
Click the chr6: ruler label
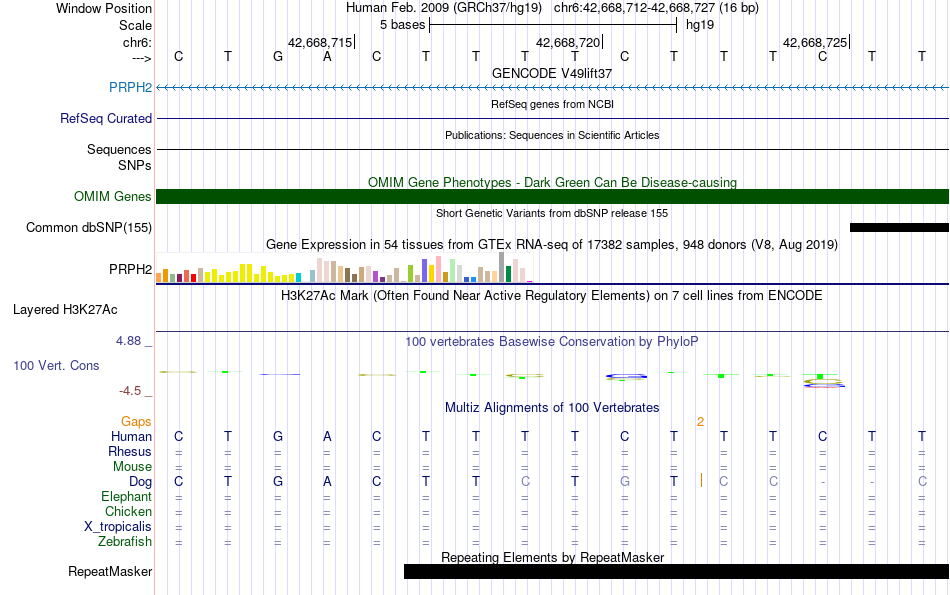coord(138,43)
